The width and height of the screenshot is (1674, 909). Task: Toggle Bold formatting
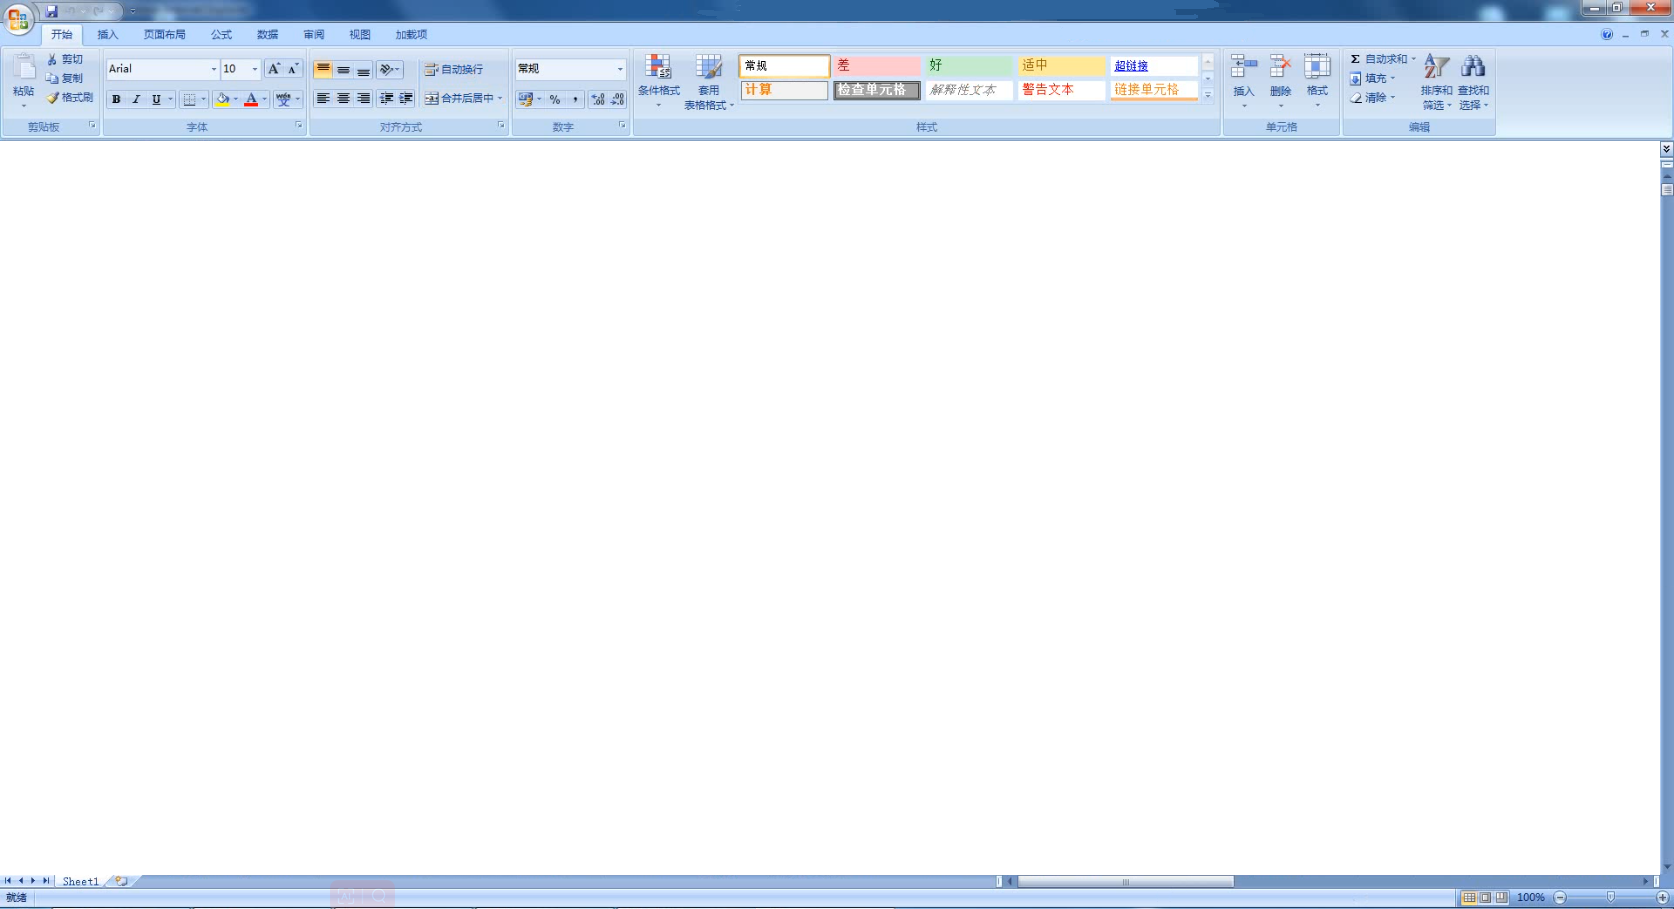(116, 99)
